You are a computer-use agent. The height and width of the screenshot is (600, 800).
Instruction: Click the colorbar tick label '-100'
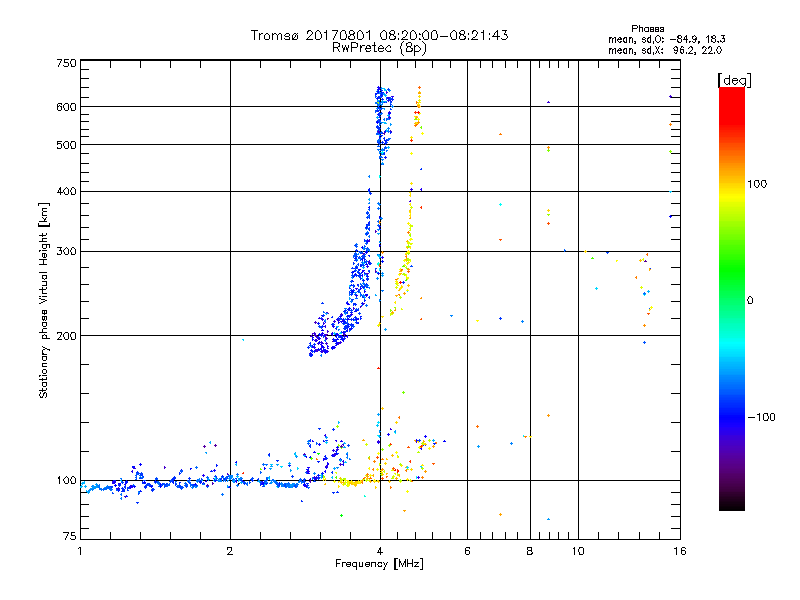(761, 417)
